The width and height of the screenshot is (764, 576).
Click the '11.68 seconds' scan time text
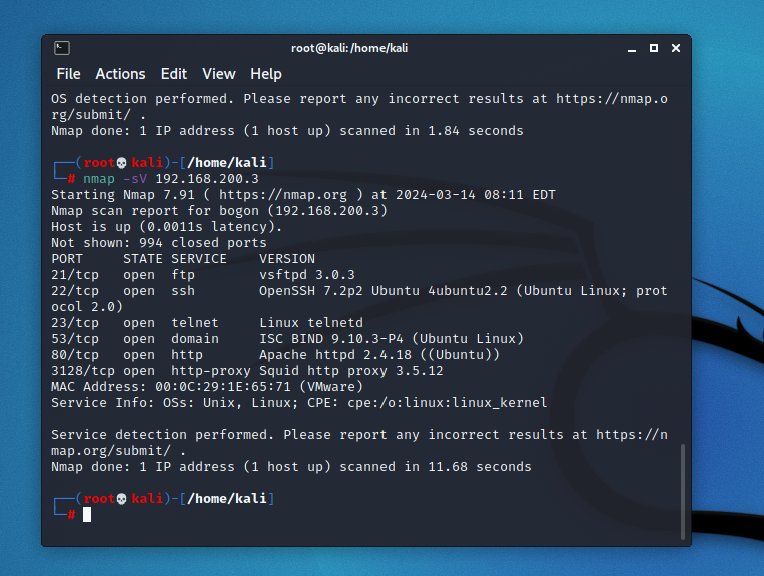pos(480,467)
